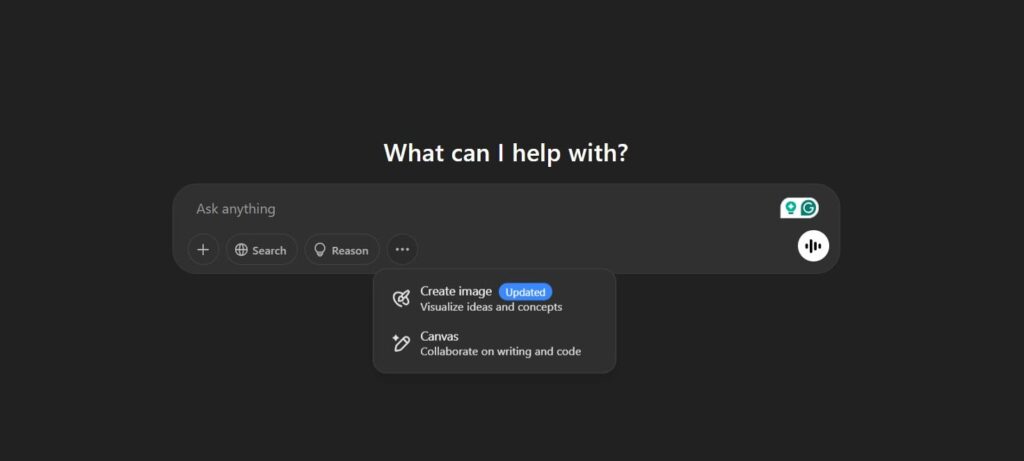
Task: Click "Collaborate on writing and code" description
Action: tap(500, 352)
